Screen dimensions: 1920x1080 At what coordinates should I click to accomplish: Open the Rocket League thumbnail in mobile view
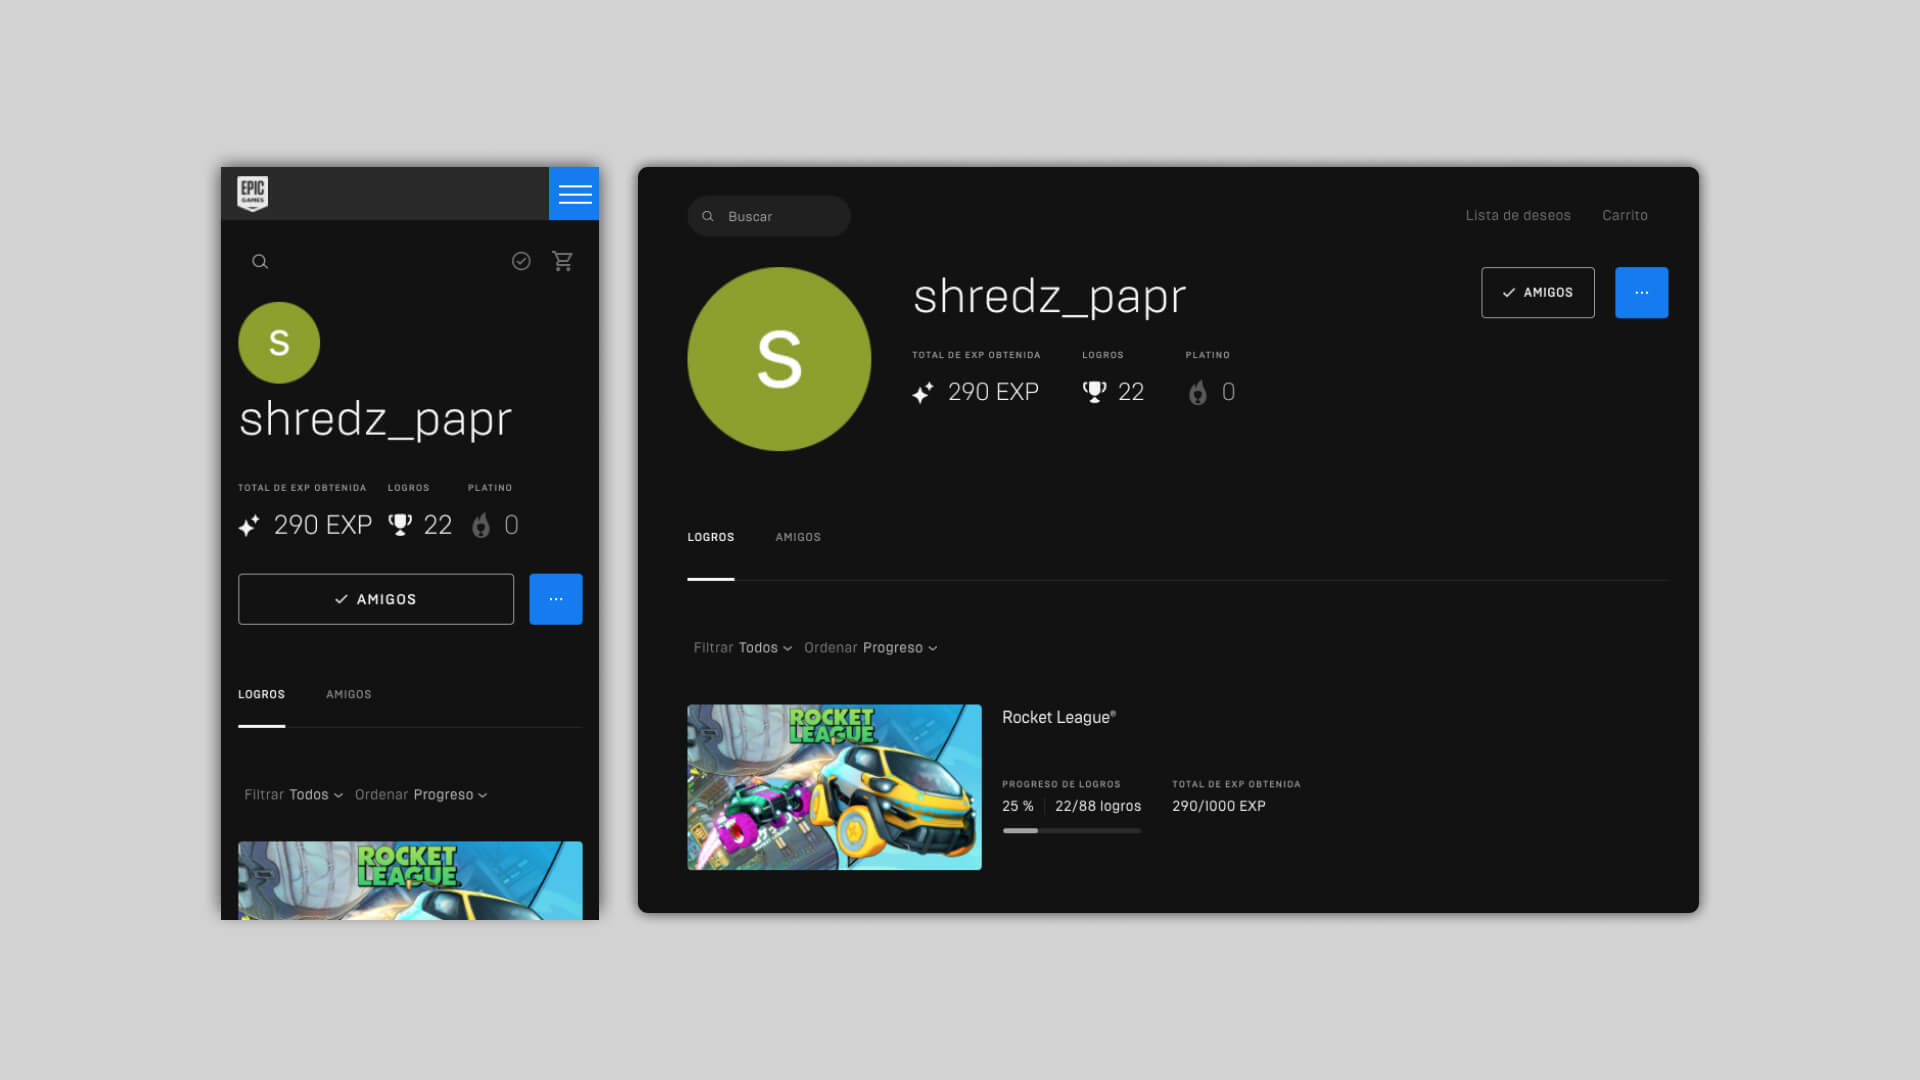pyautogui.click(x=410, y=880)
